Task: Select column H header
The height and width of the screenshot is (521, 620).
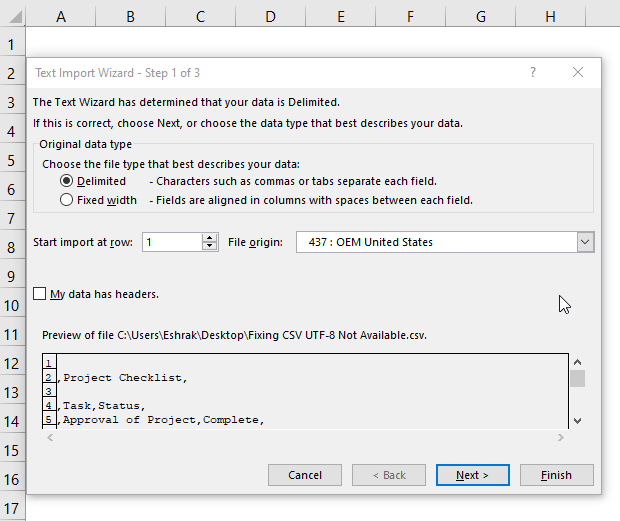Action: (550, 17)
